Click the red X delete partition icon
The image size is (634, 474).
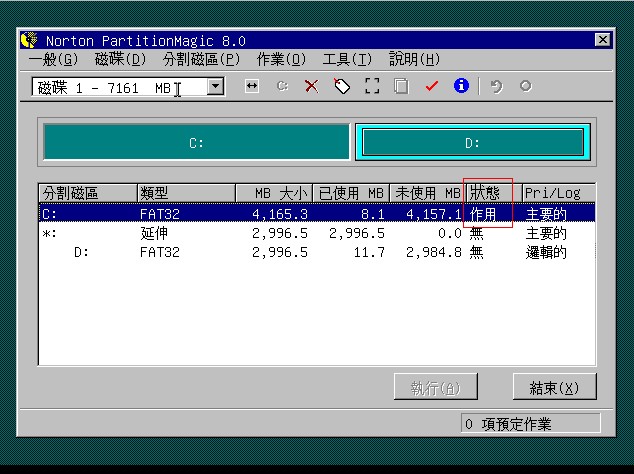pyautogui.click(x=311, y=86)
